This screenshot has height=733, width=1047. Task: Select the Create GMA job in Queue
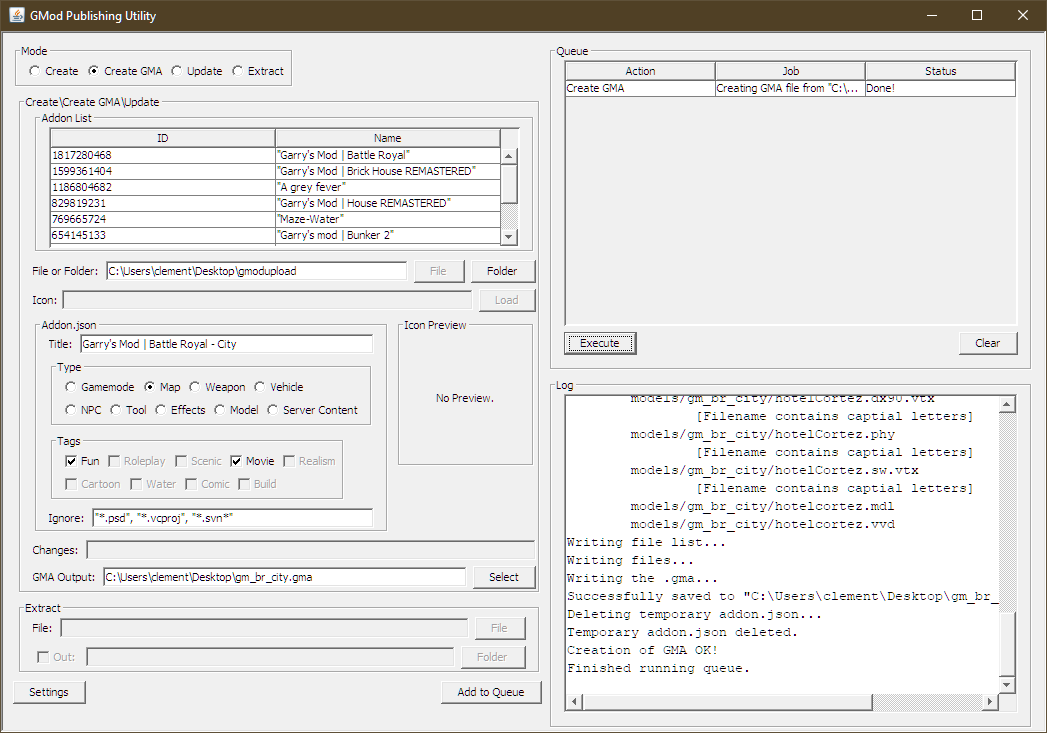click(x=791, y=88)
